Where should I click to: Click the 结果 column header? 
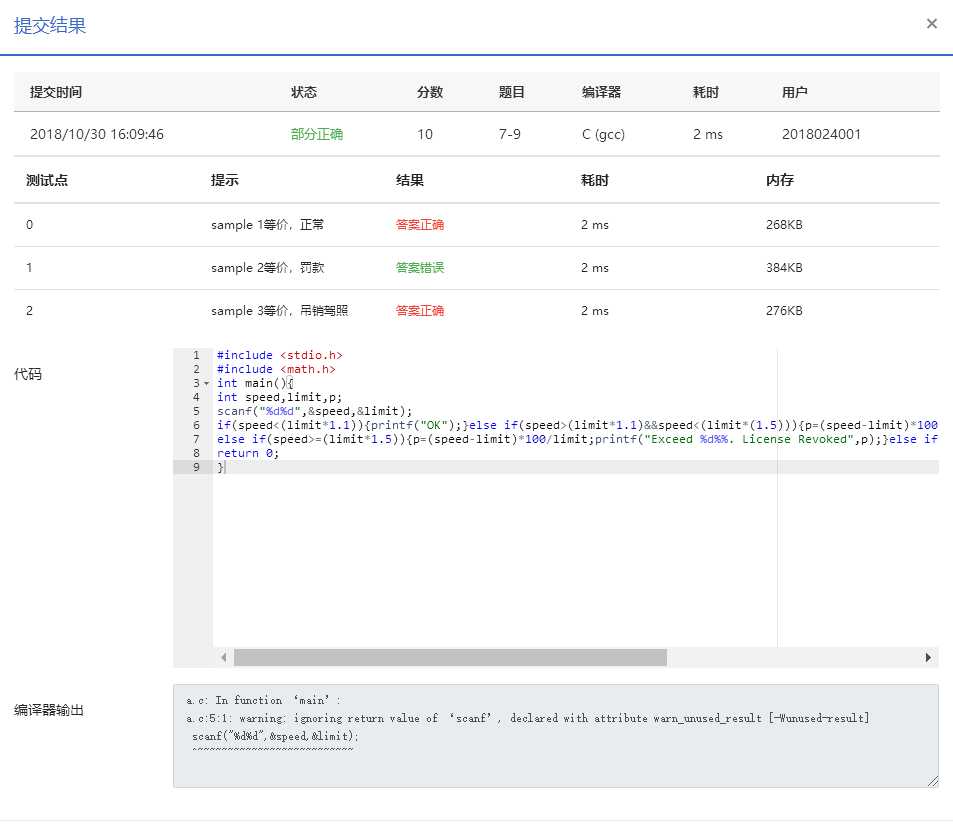[x=410, y=180]
